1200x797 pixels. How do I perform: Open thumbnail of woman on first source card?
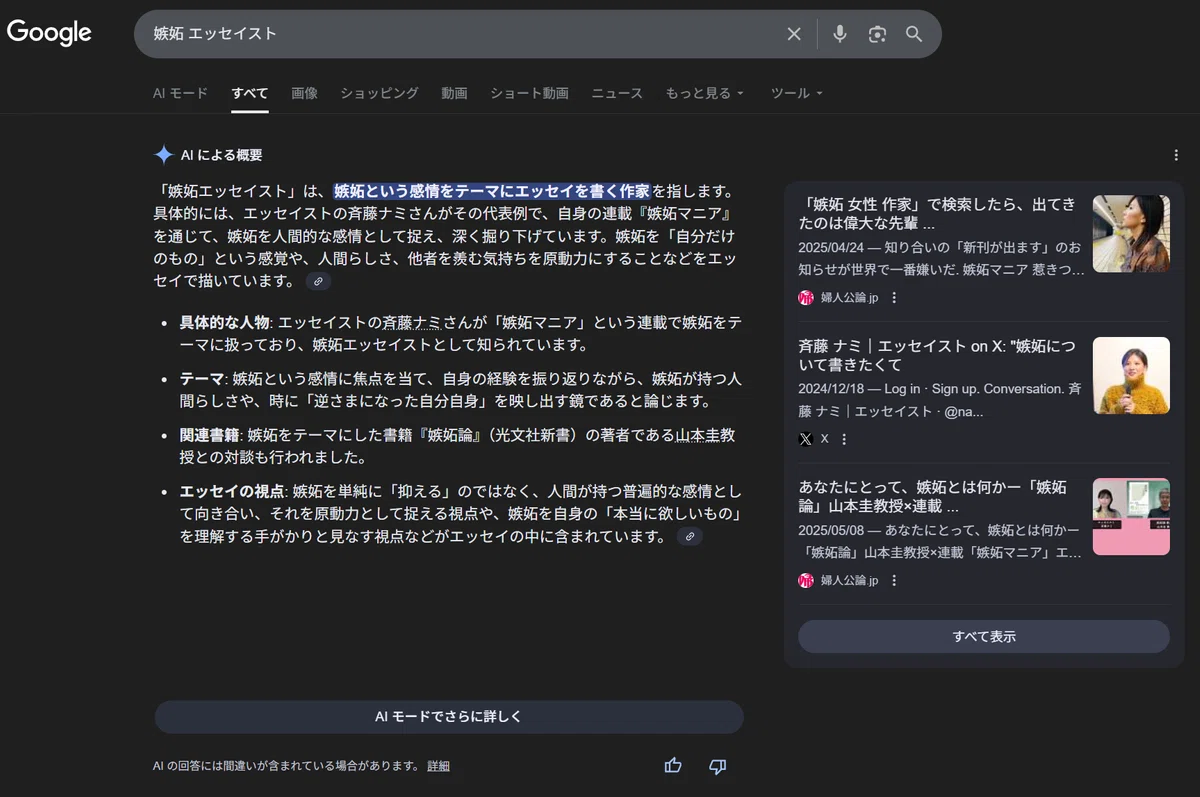pos(1131,233)
